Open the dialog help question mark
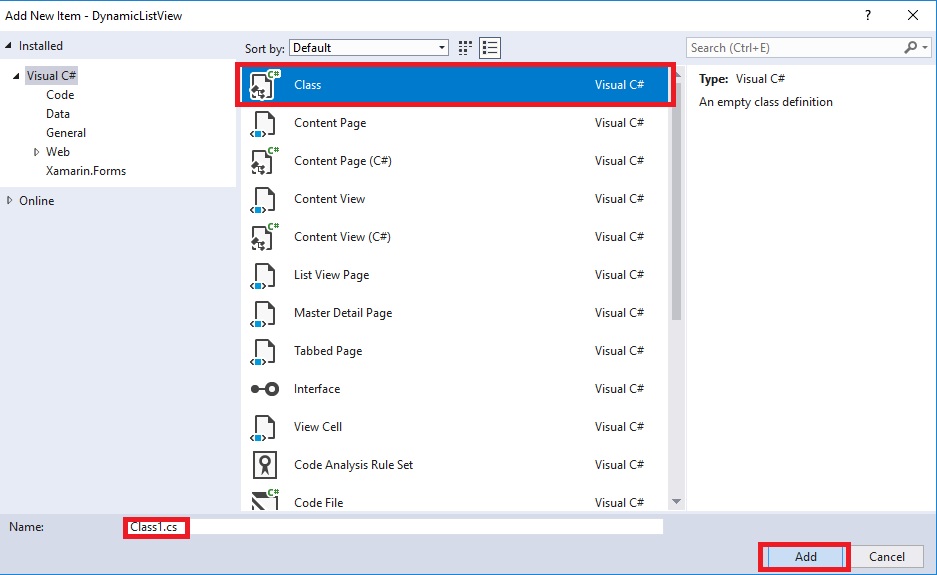Screen dimensions: 937x575 868,16
